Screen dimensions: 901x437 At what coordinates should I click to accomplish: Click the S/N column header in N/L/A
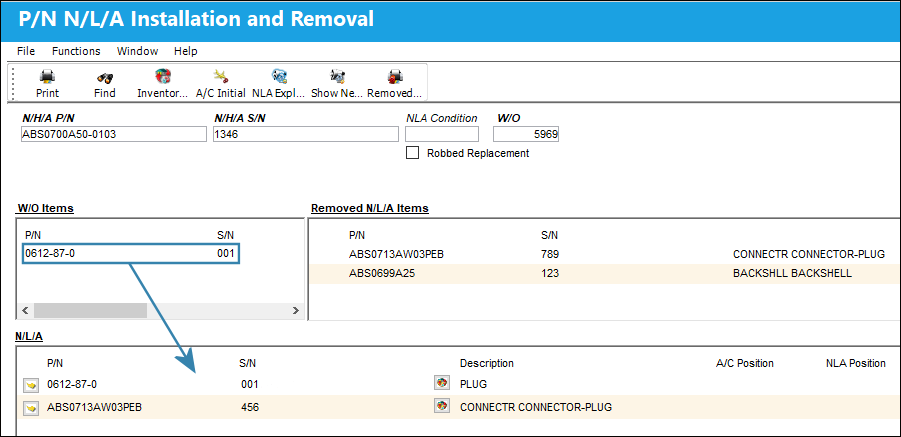pyautogui.click(x=248, y=363)
